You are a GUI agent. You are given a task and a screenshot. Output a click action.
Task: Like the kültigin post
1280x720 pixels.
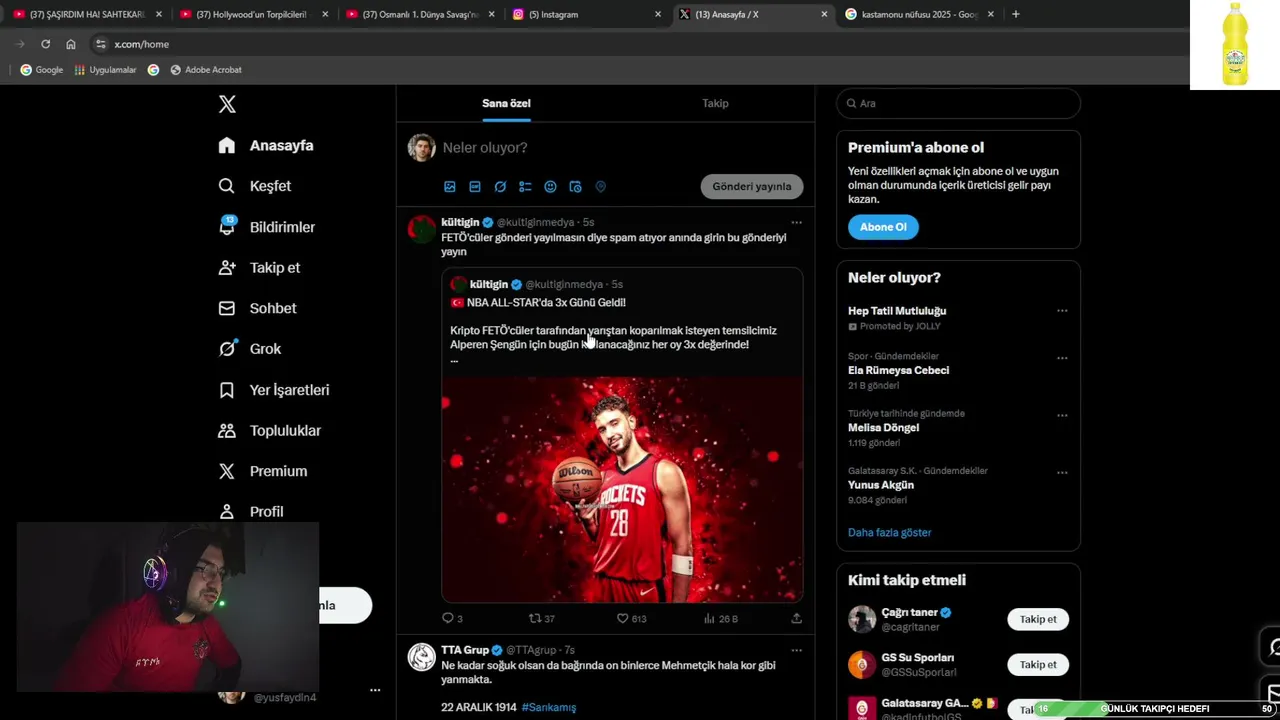(x=631, y=618)
